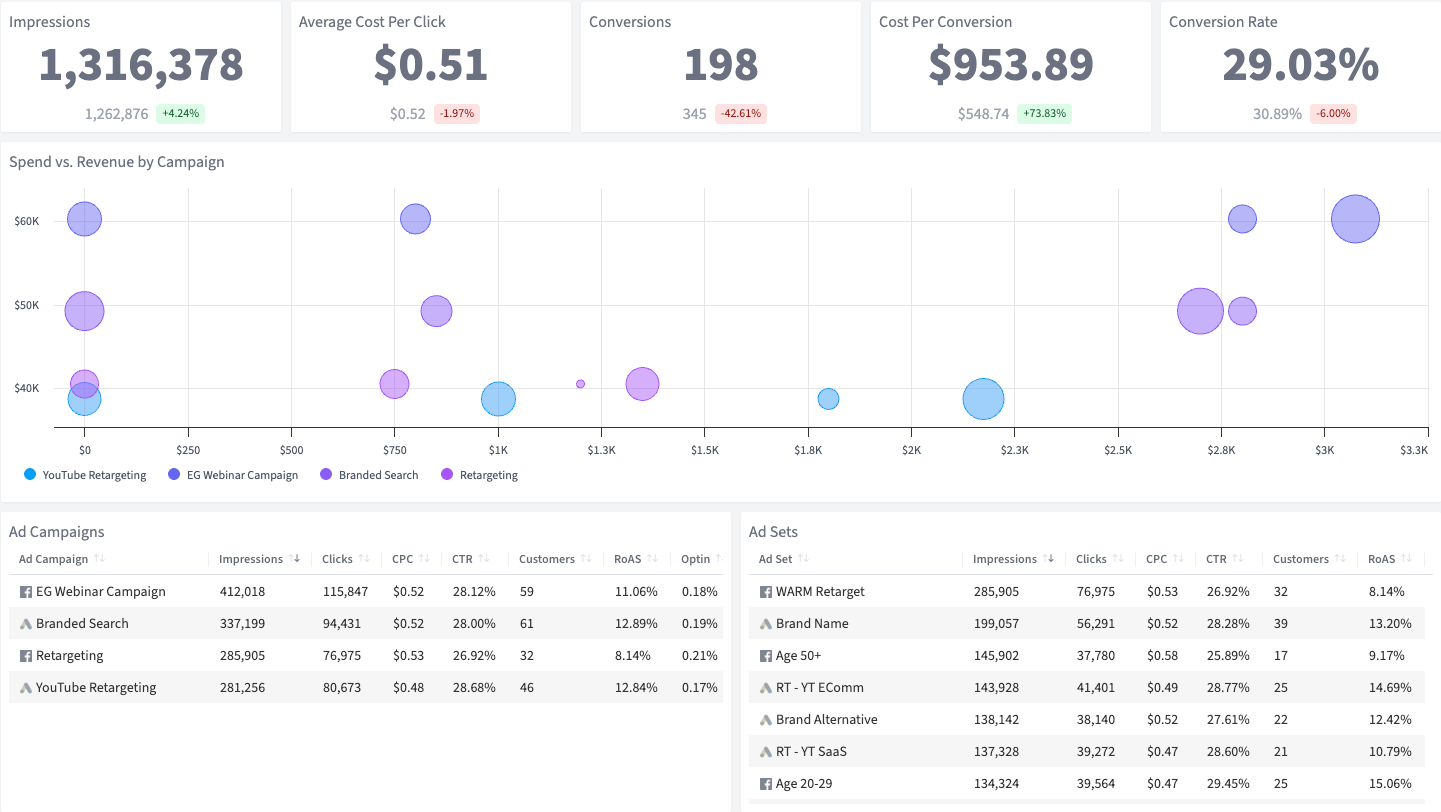1441x812 pixels.
Task: Select the 29.03% Conversion Rate value
Action: coord(1300,65)
